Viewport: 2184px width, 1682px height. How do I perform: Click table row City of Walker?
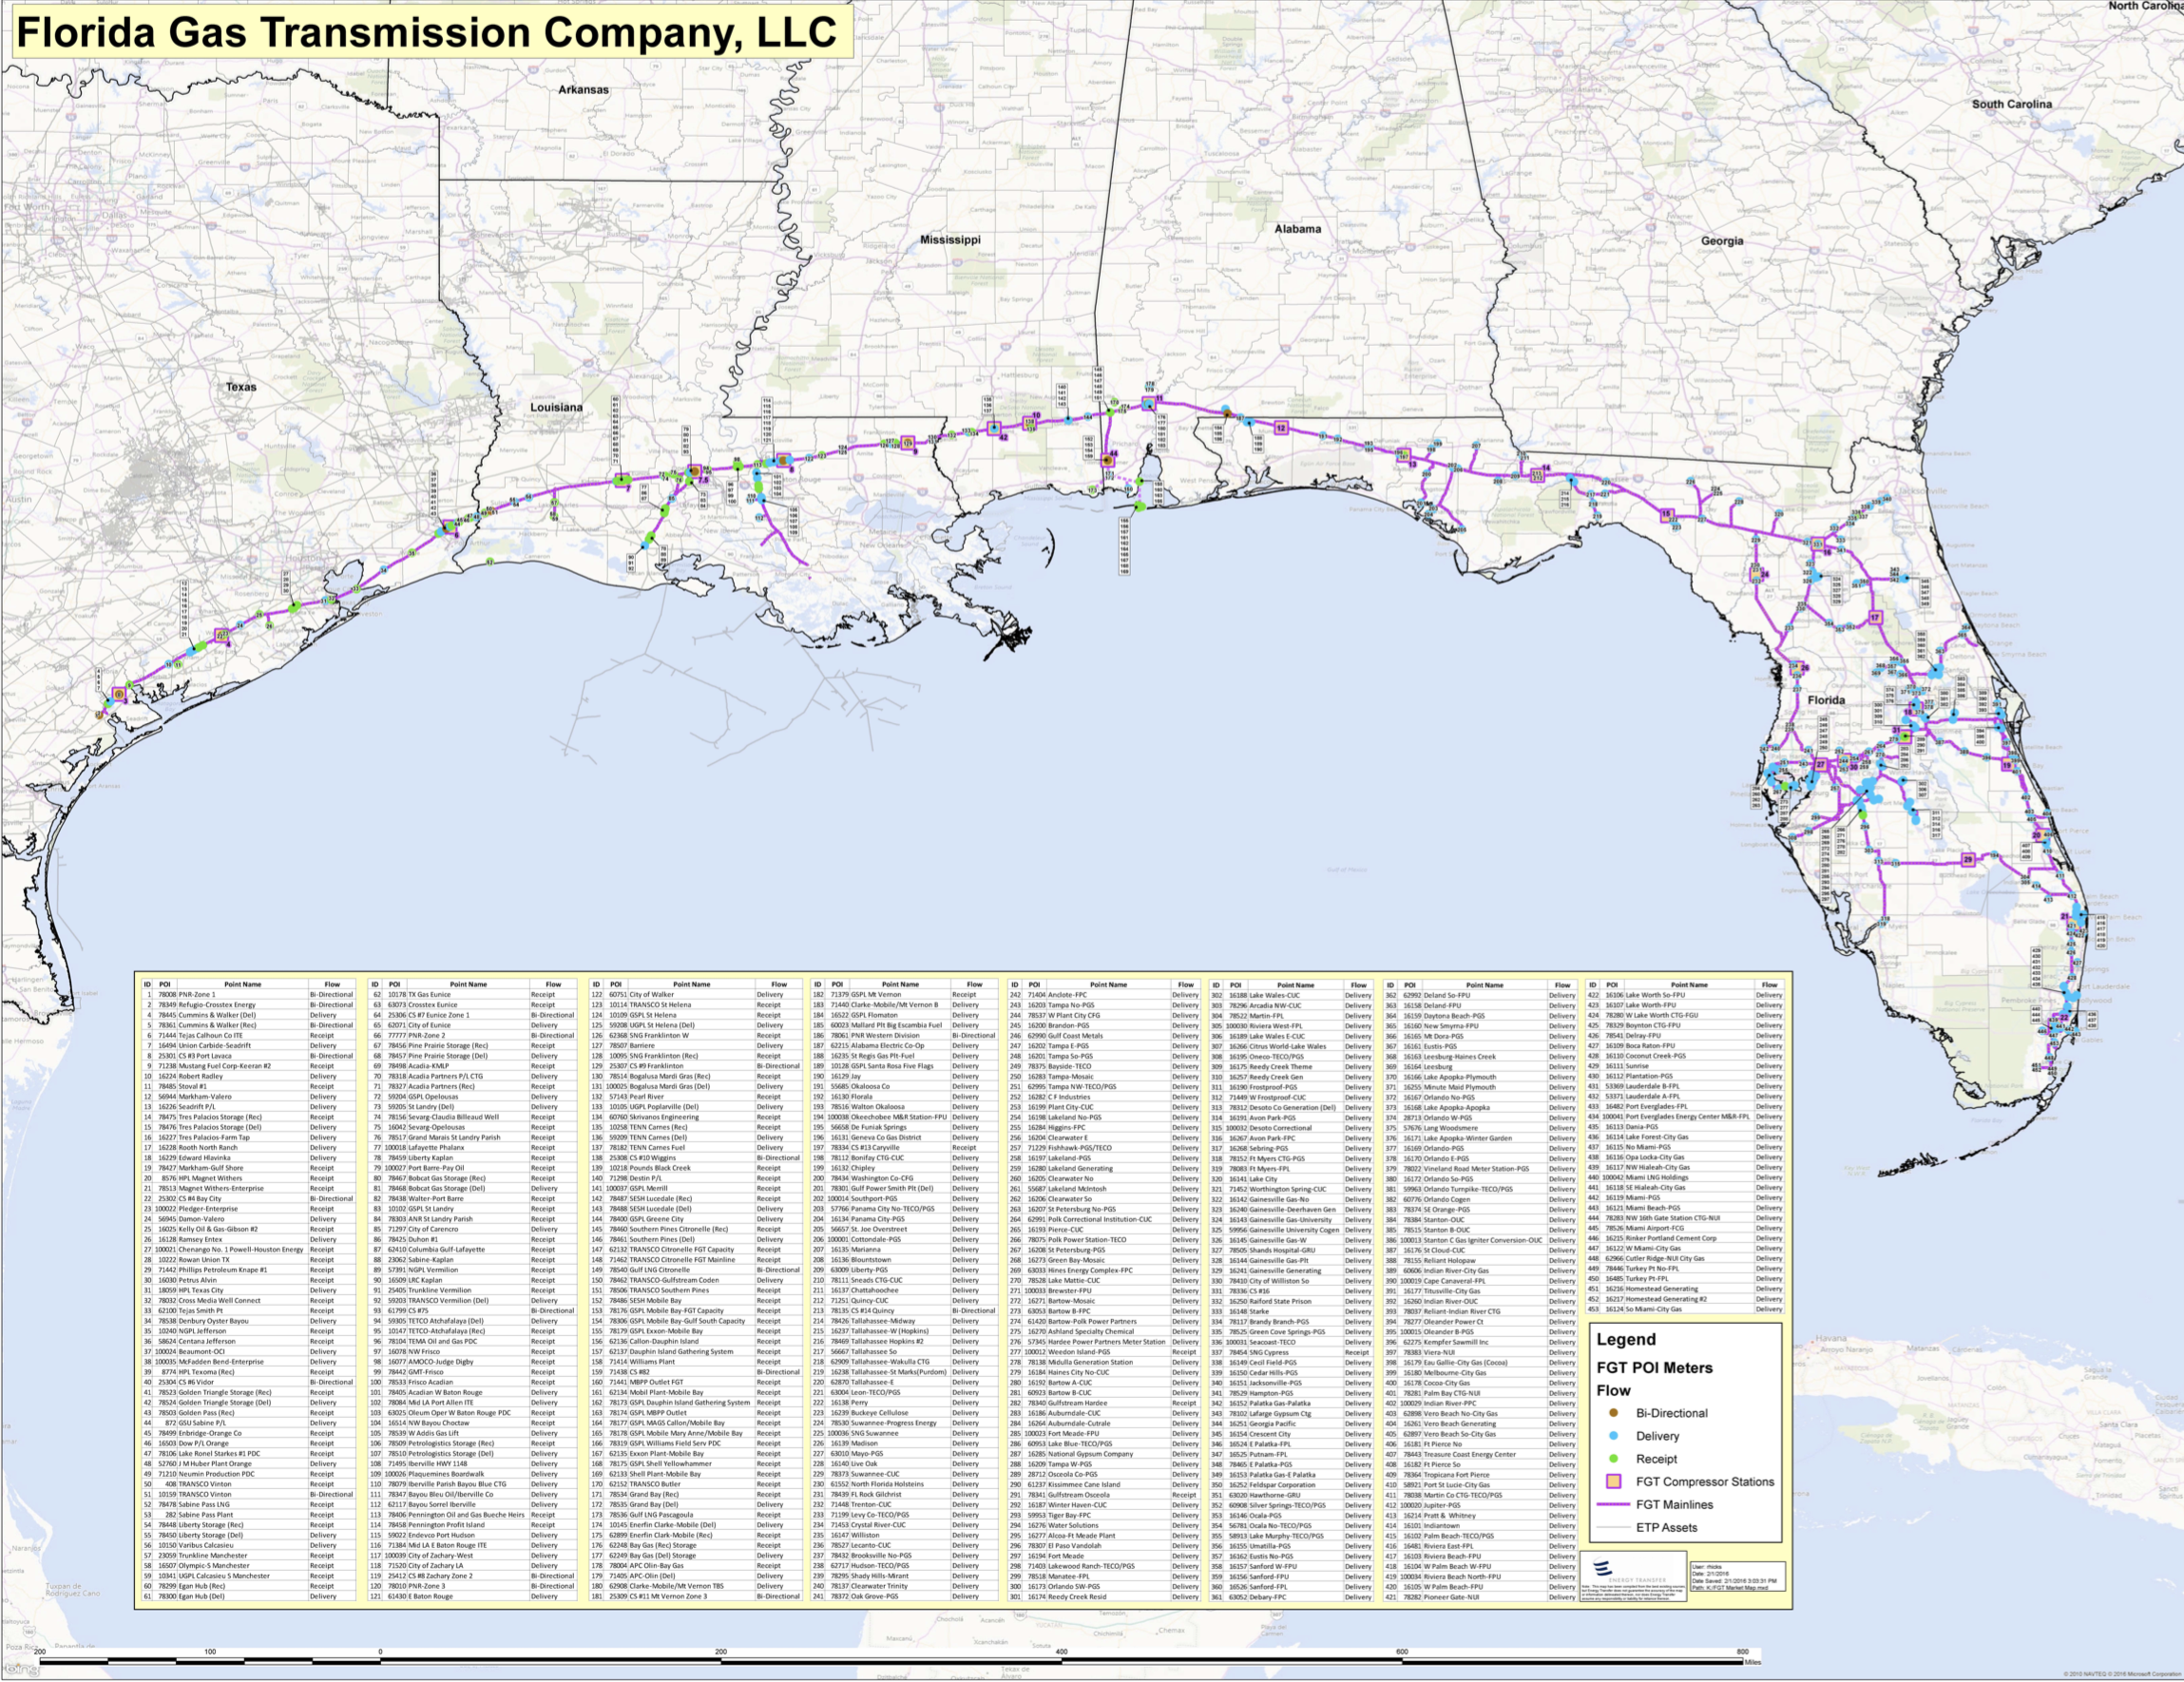[696, 995]
